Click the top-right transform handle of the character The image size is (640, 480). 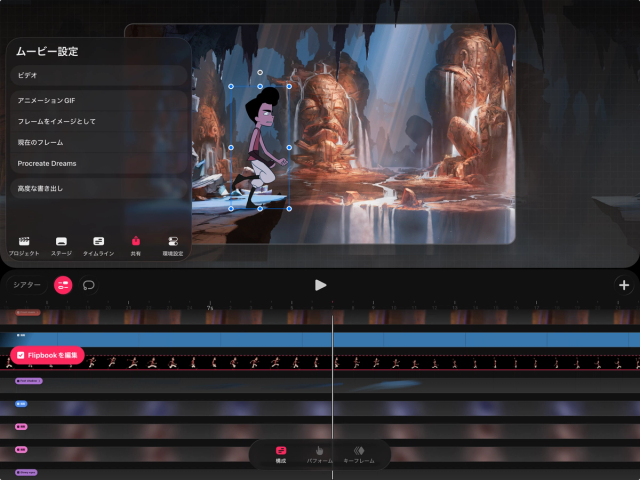click(289, 87)
